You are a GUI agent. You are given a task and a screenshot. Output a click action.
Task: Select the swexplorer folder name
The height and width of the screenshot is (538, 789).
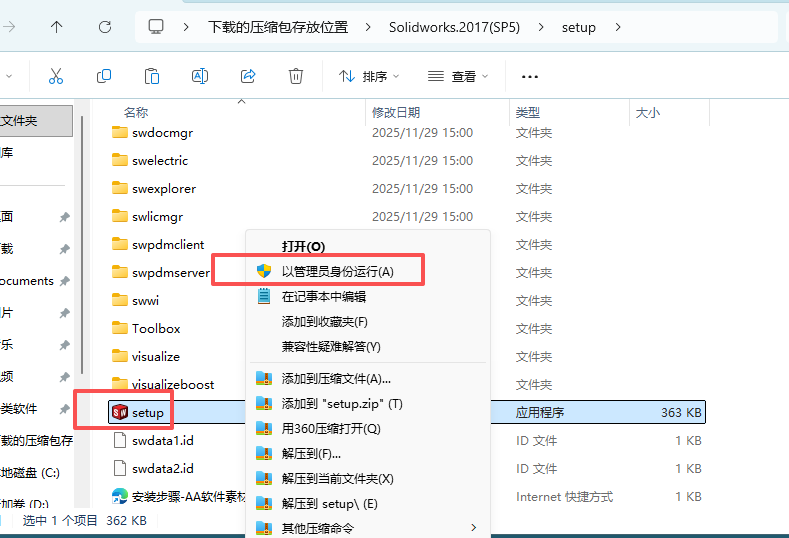[x=164, y=189]
